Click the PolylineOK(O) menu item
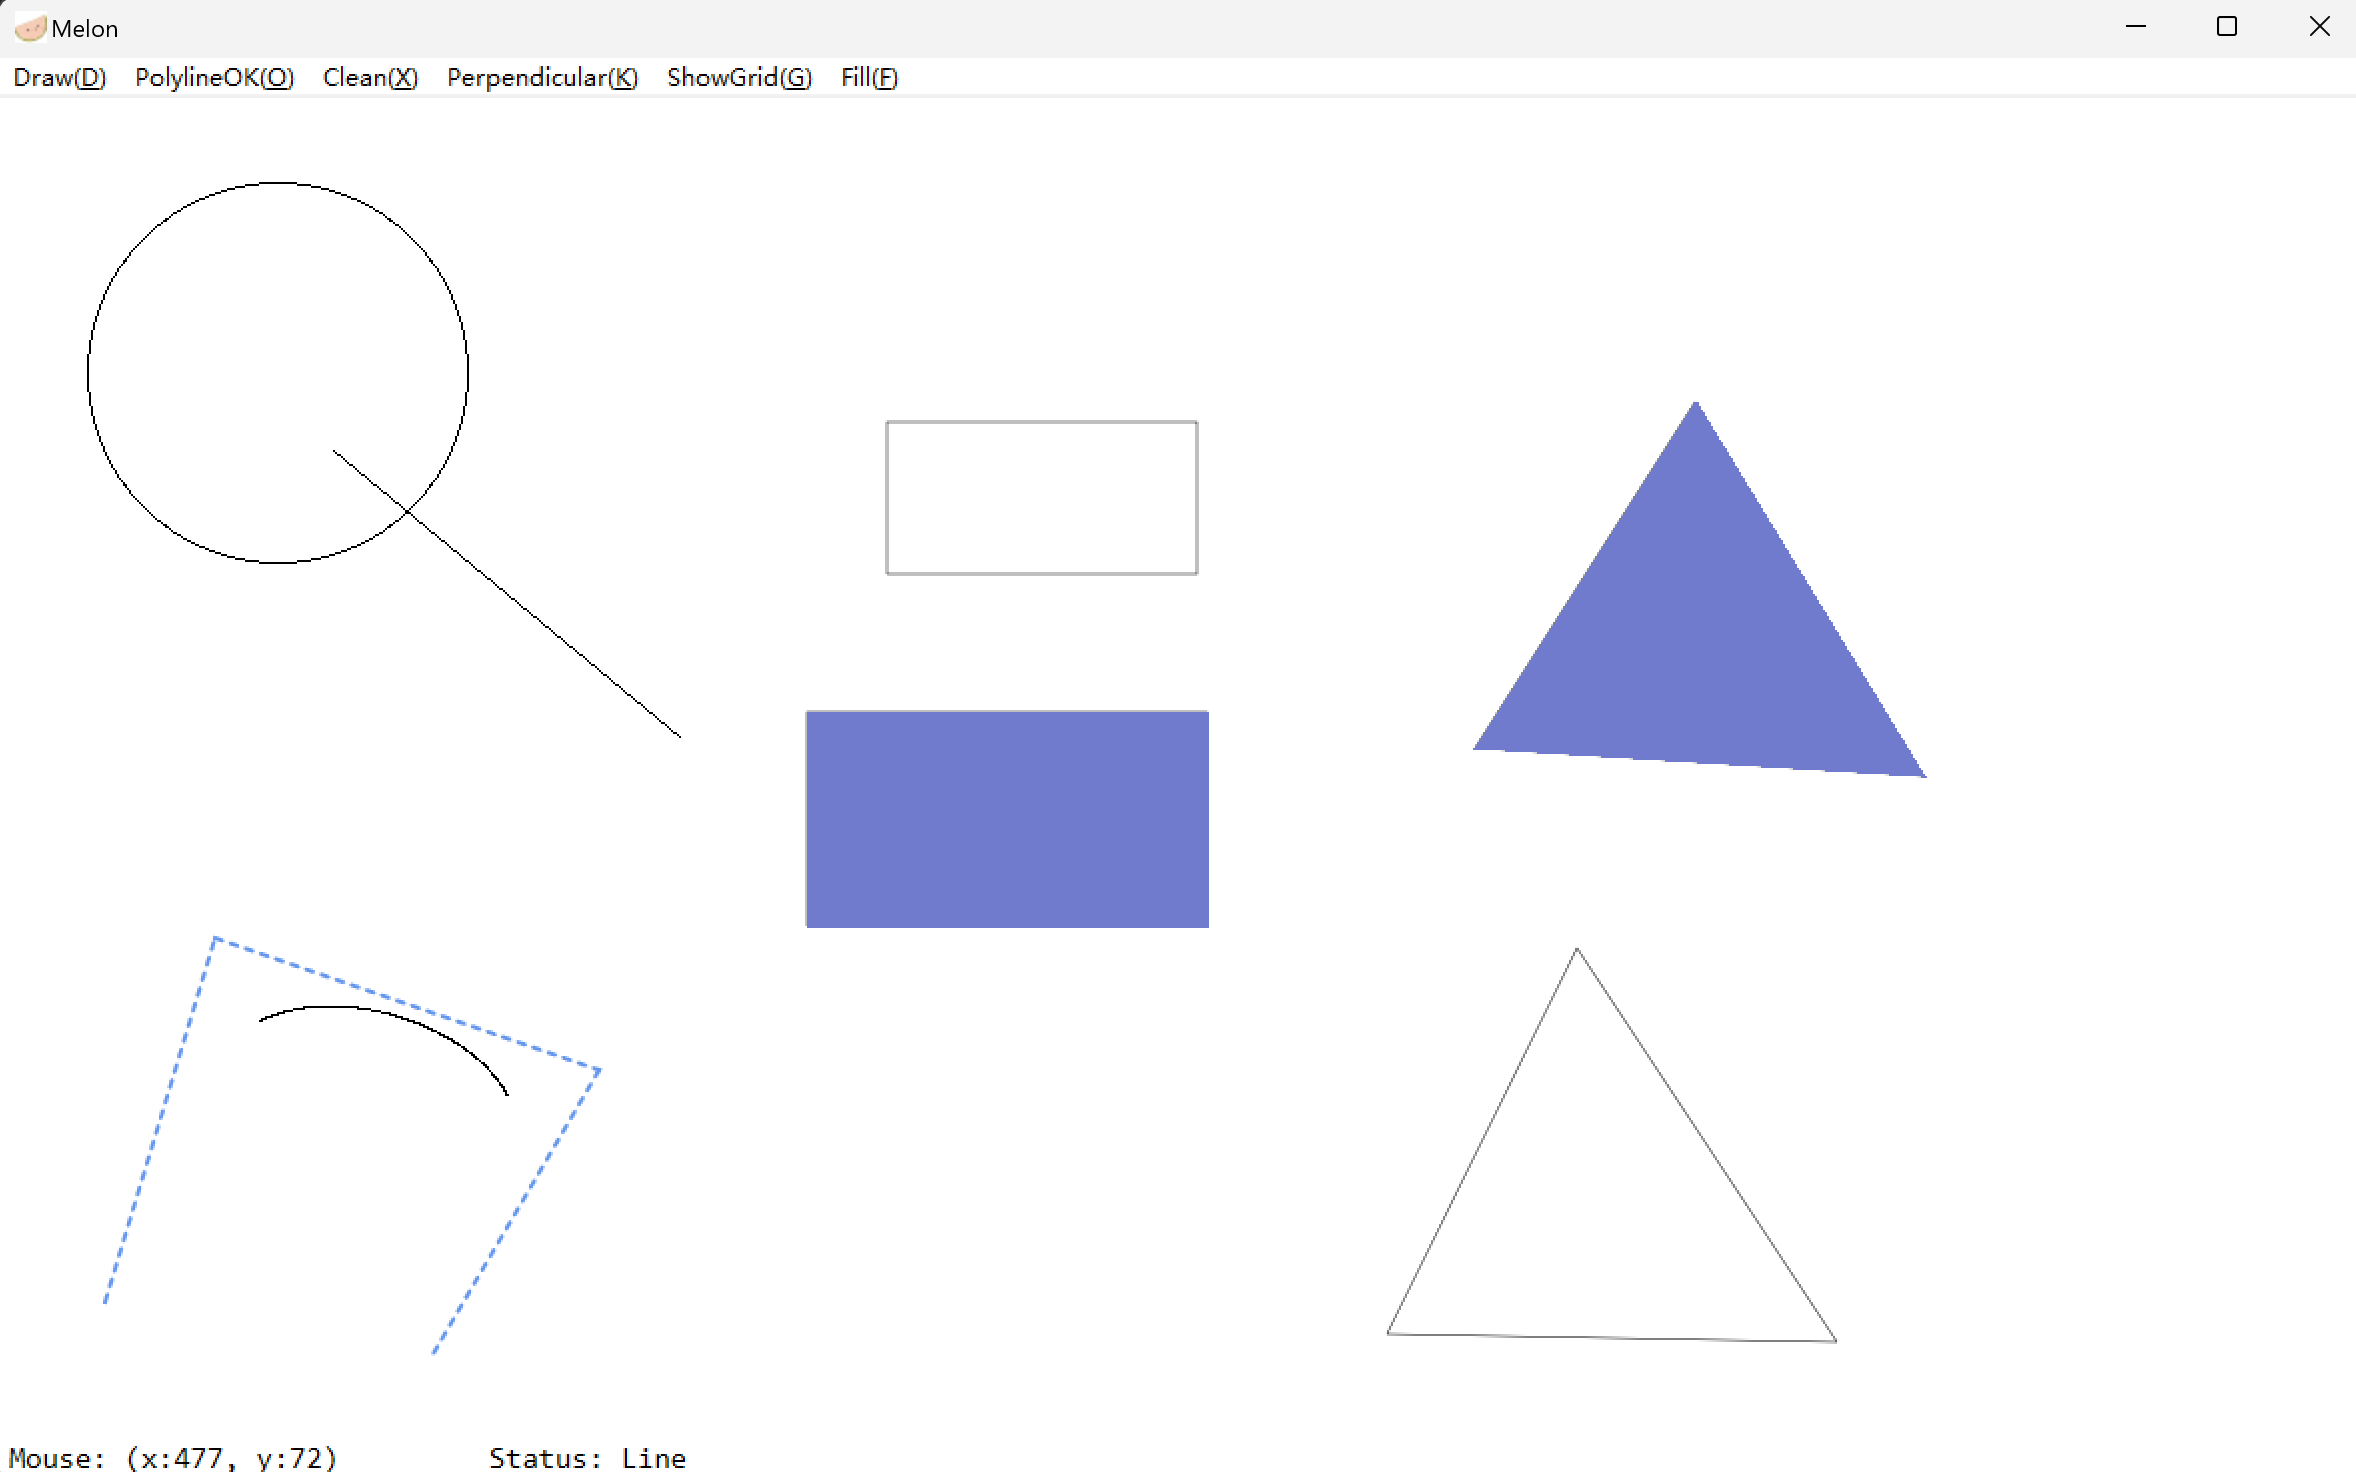The image size is (2356, 1472). click(x=214, y=77)
